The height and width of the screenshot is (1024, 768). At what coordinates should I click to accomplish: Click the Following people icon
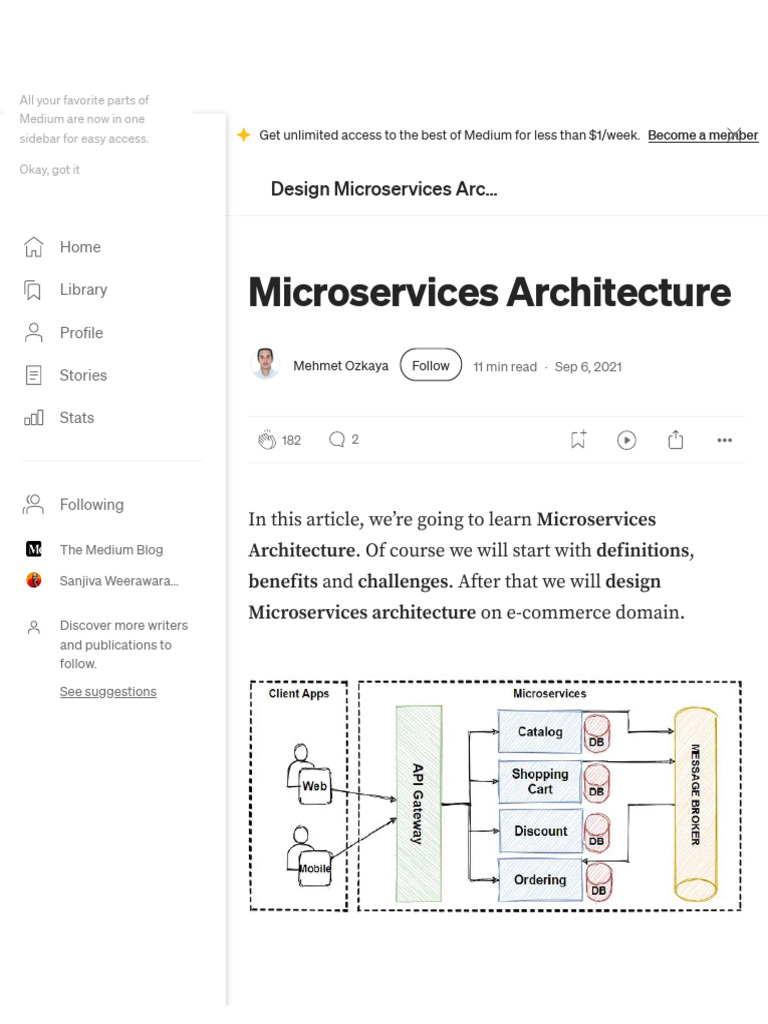[x=33, y=504]
